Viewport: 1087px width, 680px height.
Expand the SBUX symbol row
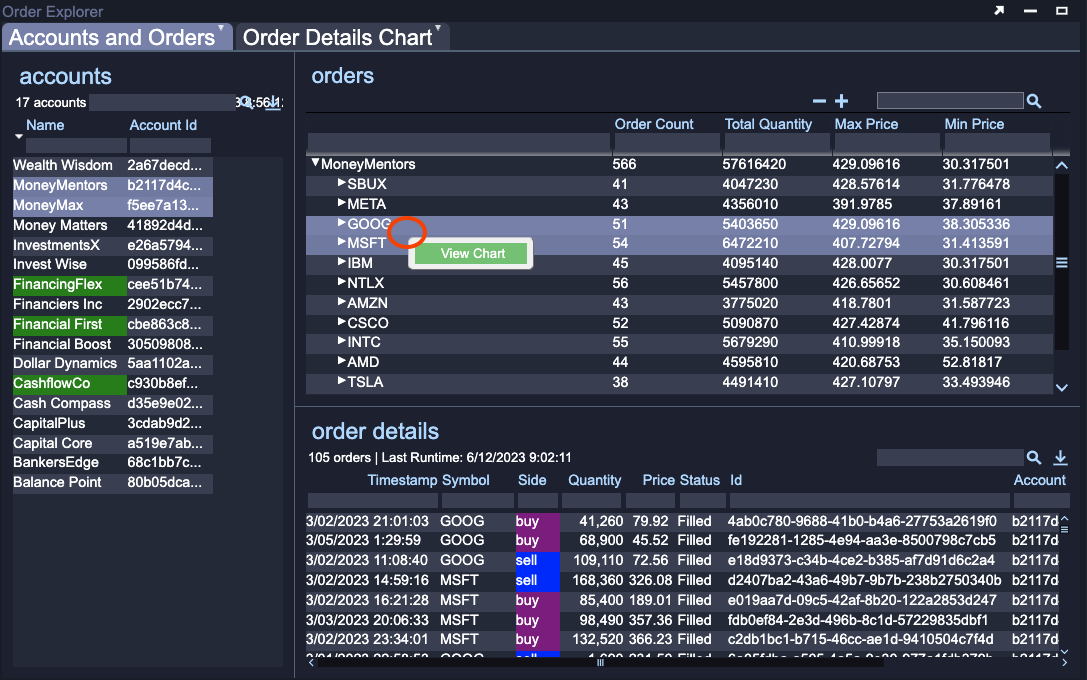(341, 184)
